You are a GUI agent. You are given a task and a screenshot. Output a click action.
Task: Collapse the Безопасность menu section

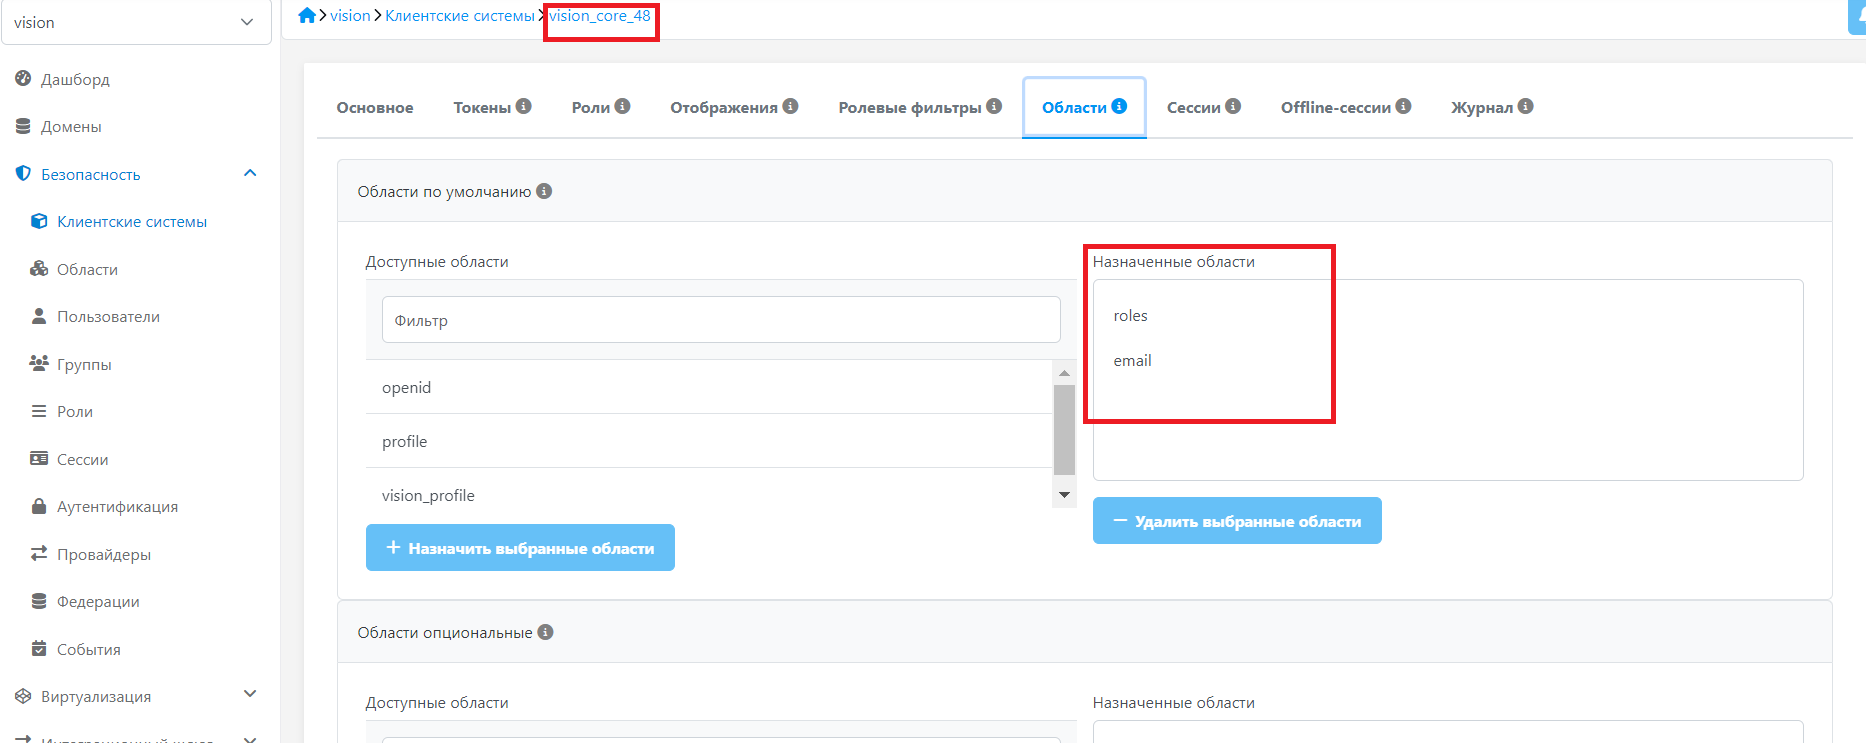tap(250, 174)
